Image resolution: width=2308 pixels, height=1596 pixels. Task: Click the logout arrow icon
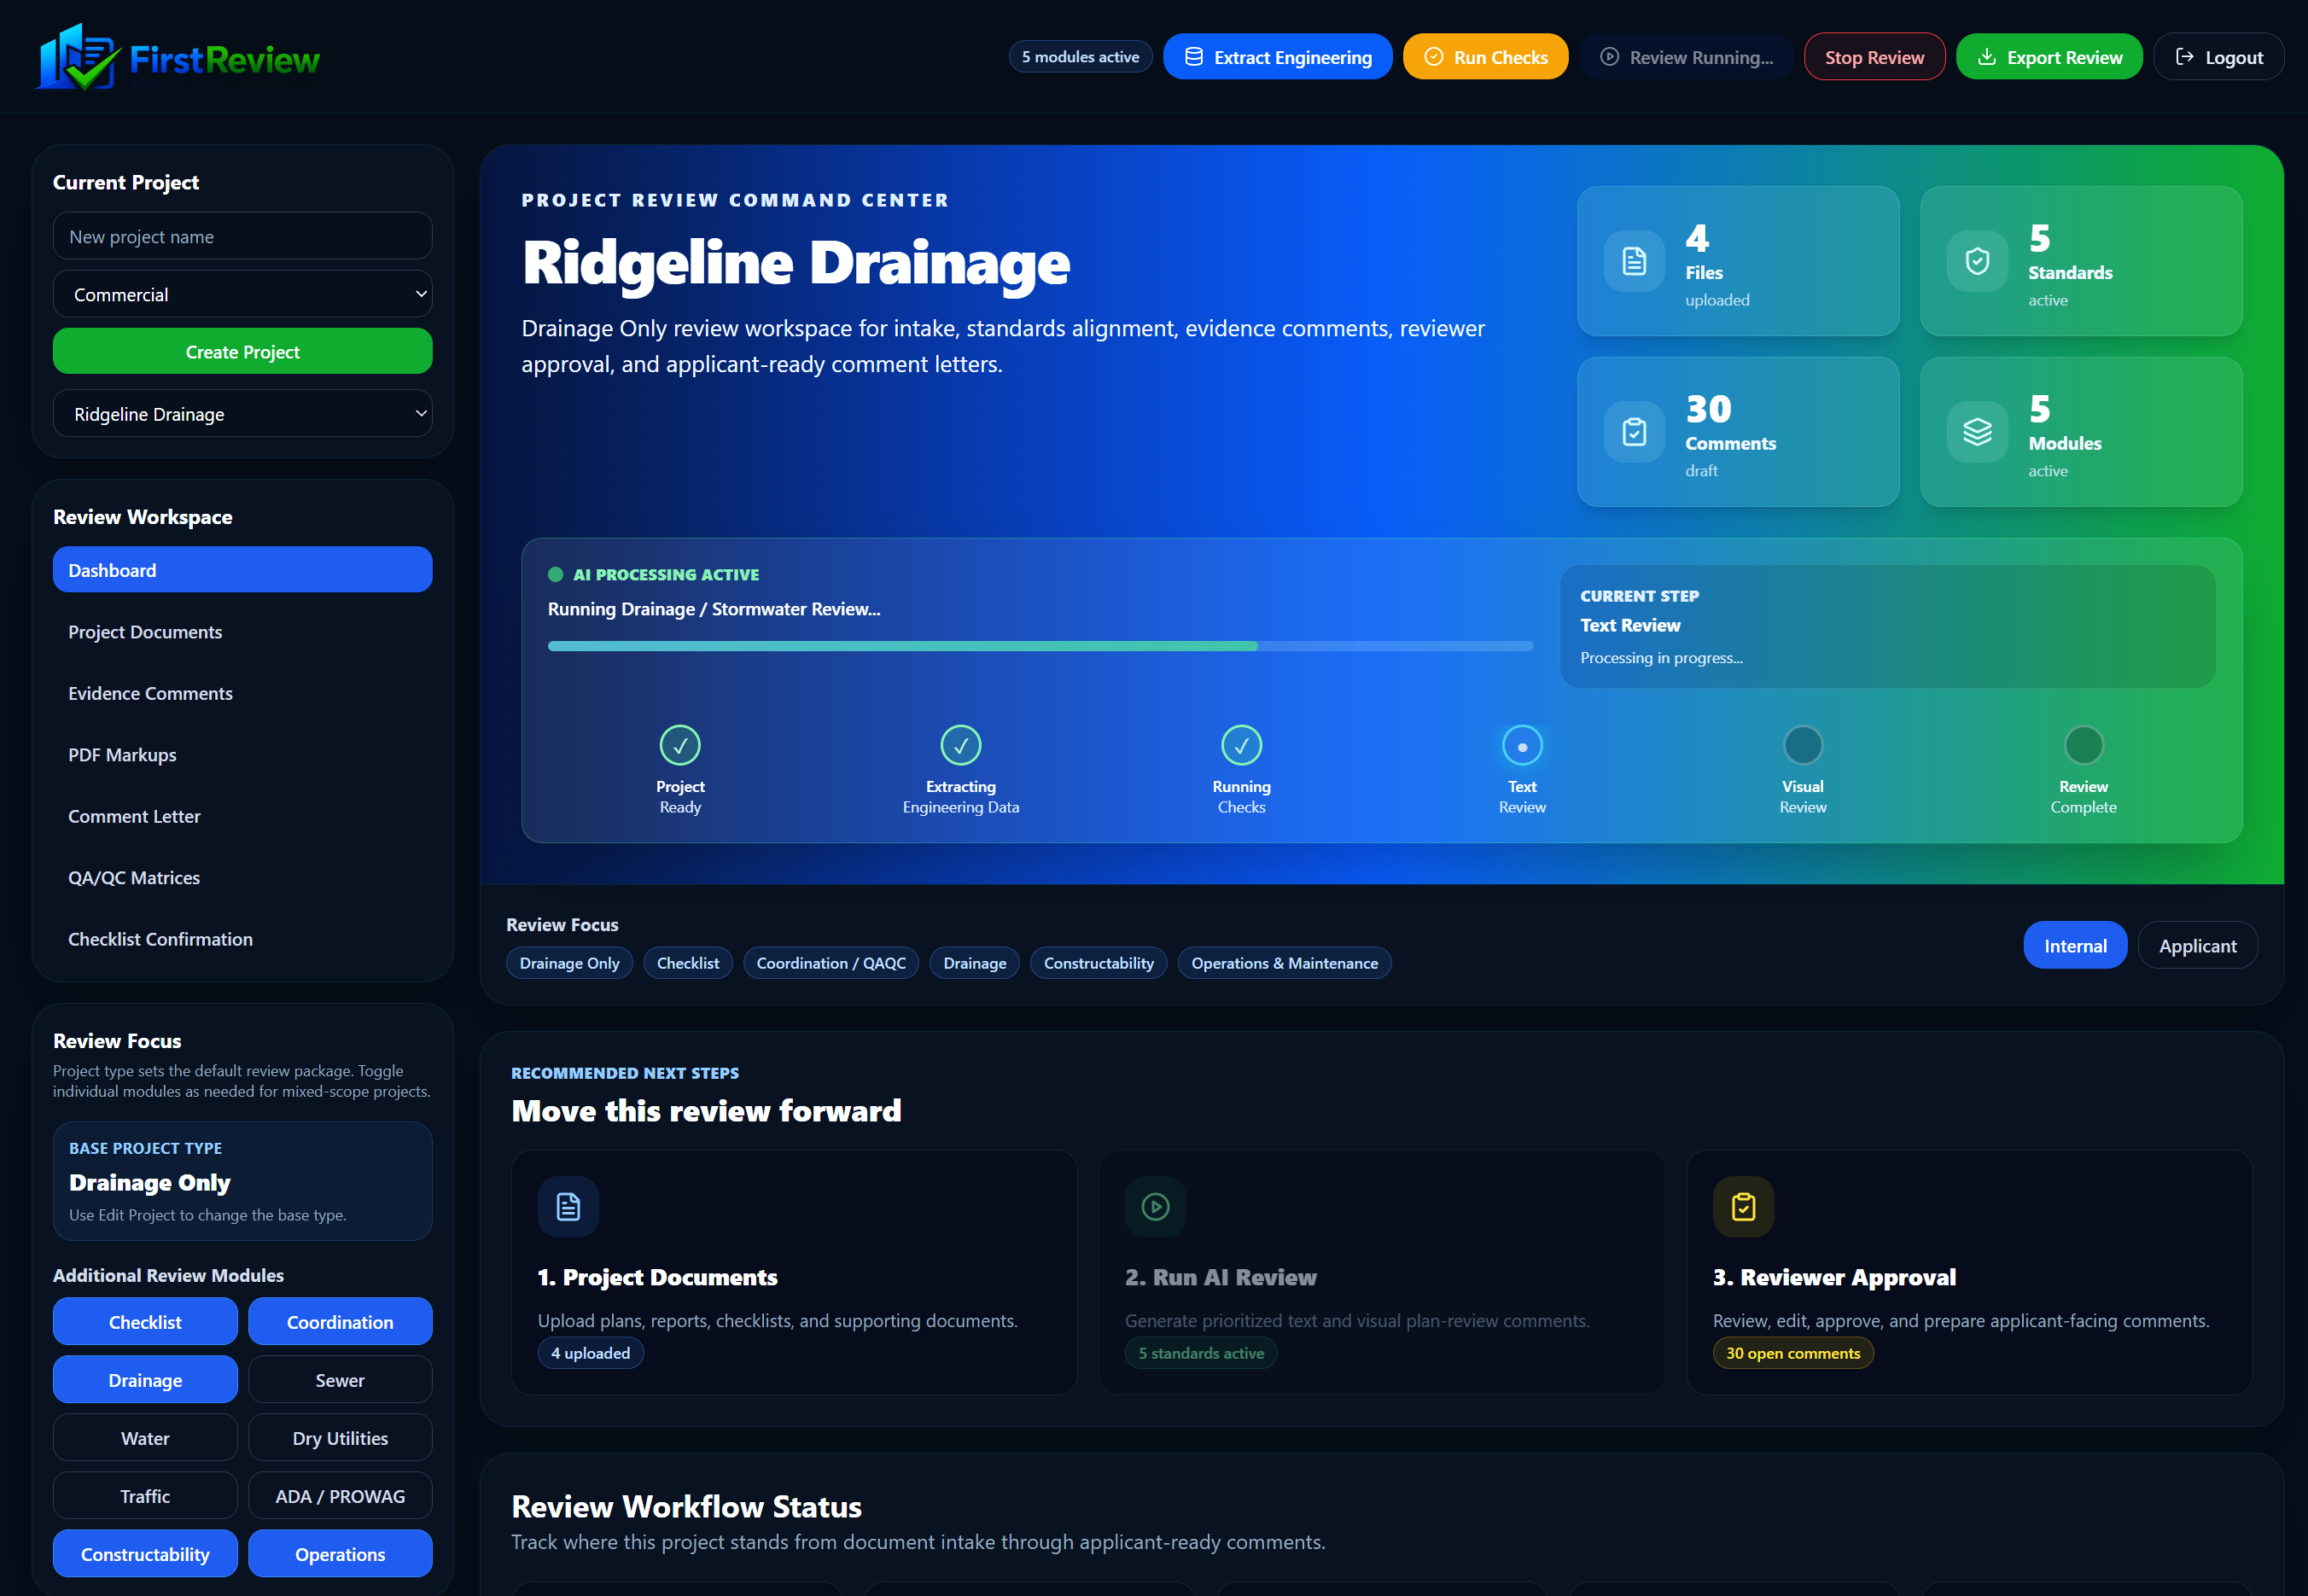pos(2184,57)
